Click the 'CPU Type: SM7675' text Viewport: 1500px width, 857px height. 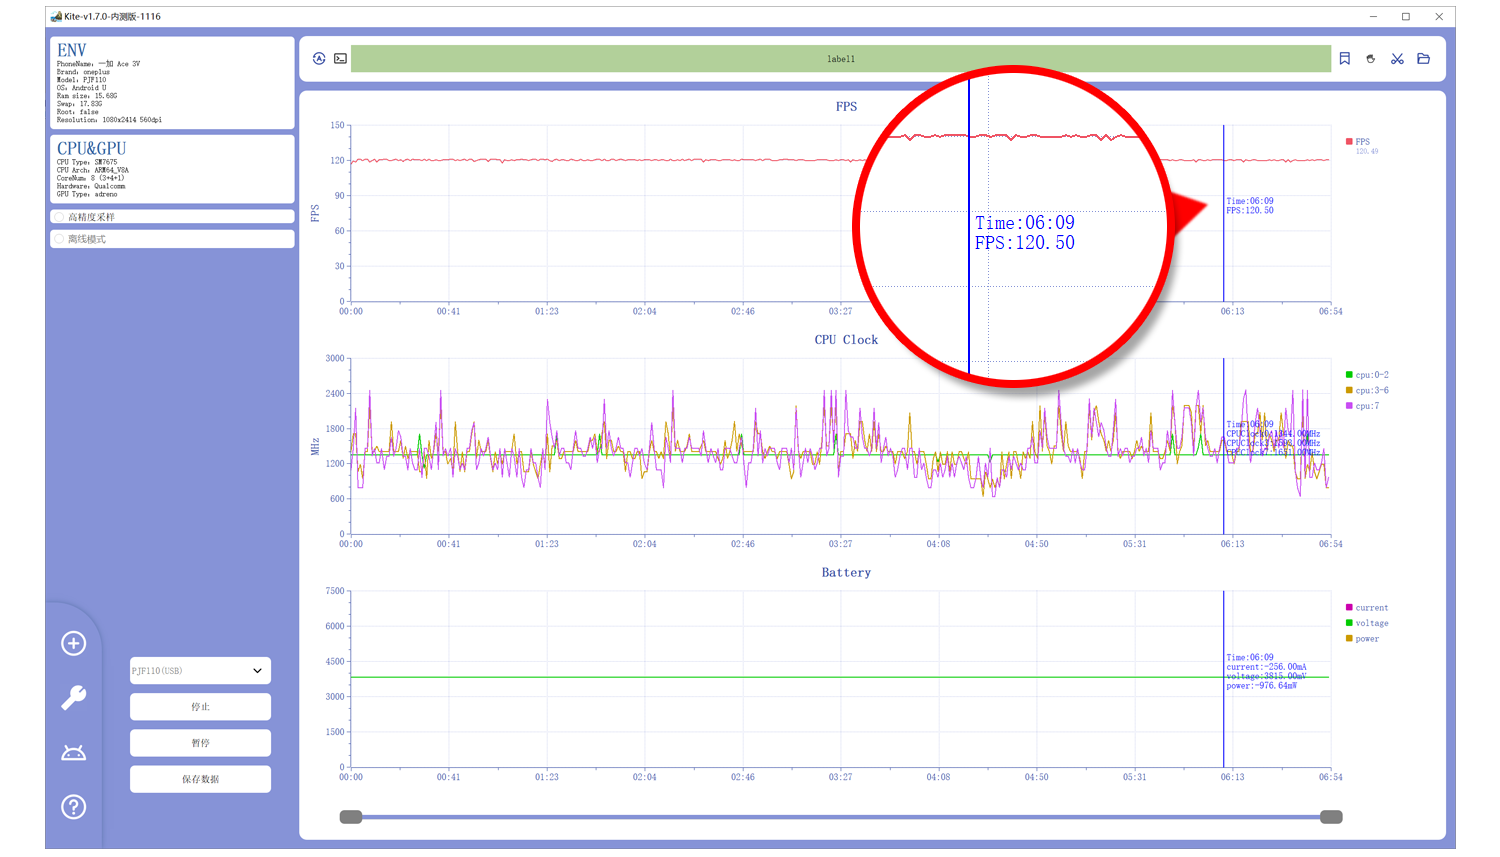[x=87, y=162]
